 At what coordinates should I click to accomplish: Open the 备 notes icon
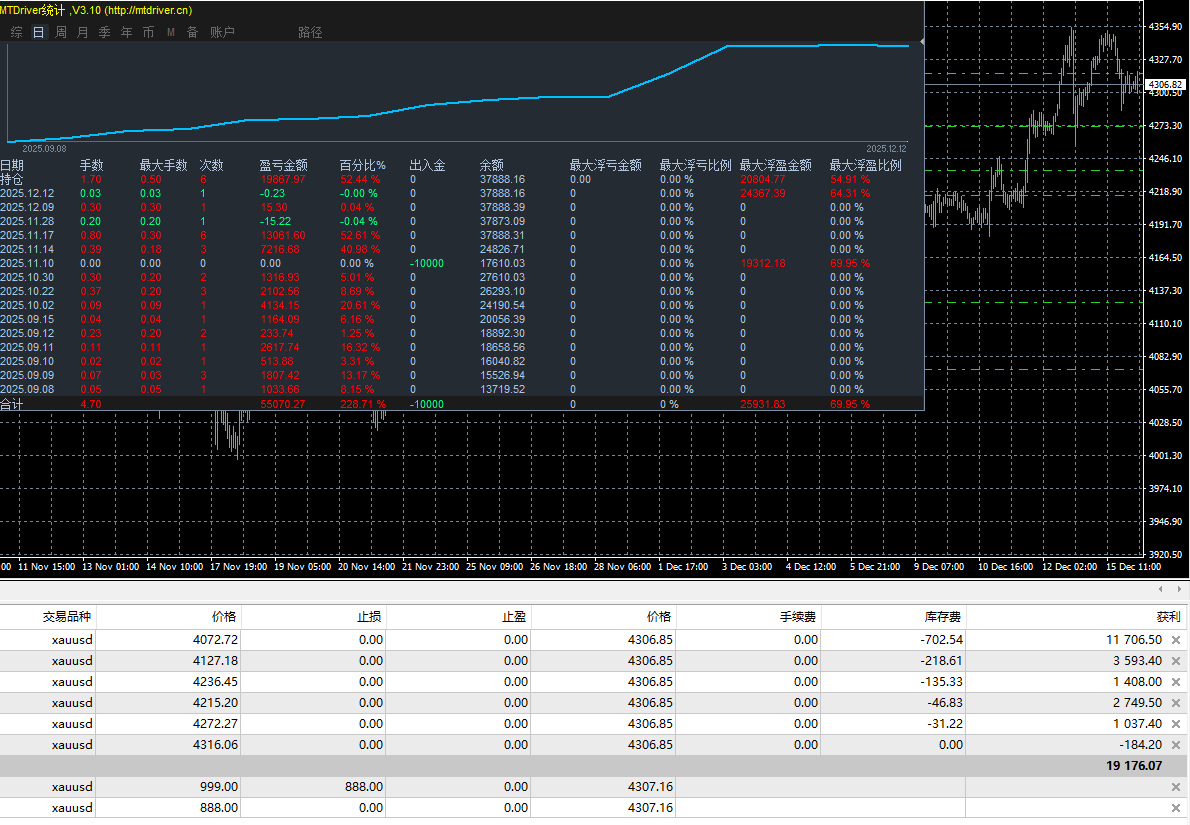click(x=190, y=31)
